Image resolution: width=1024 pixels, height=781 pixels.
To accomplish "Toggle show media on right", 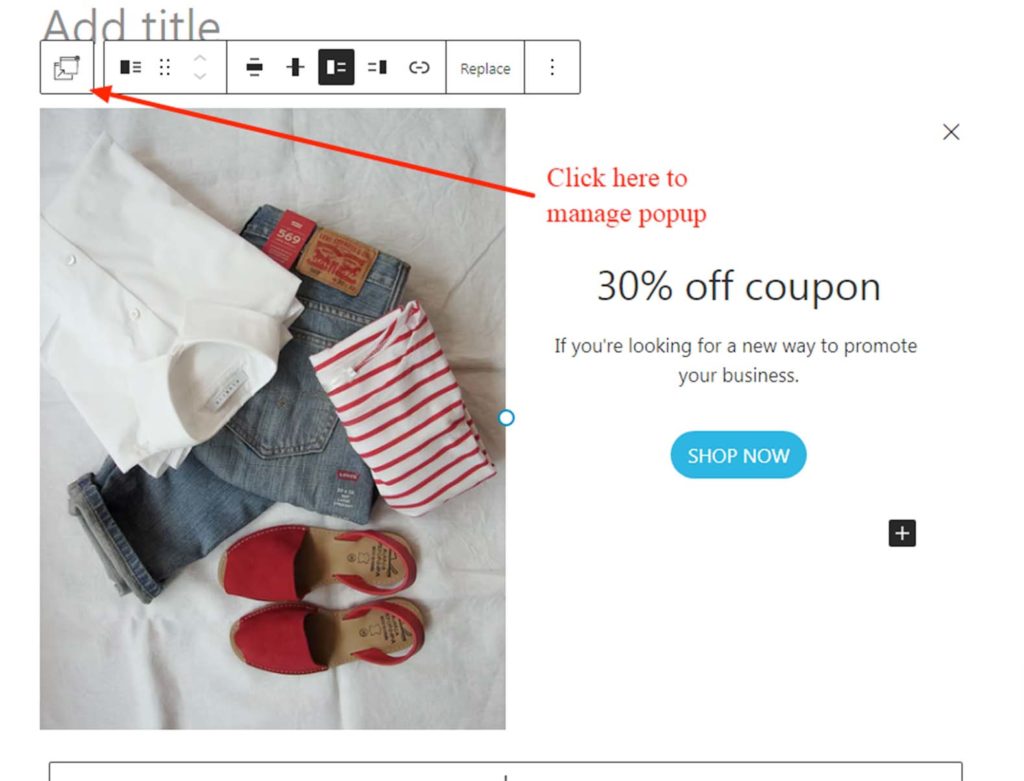I will click(x=377, y=67).
